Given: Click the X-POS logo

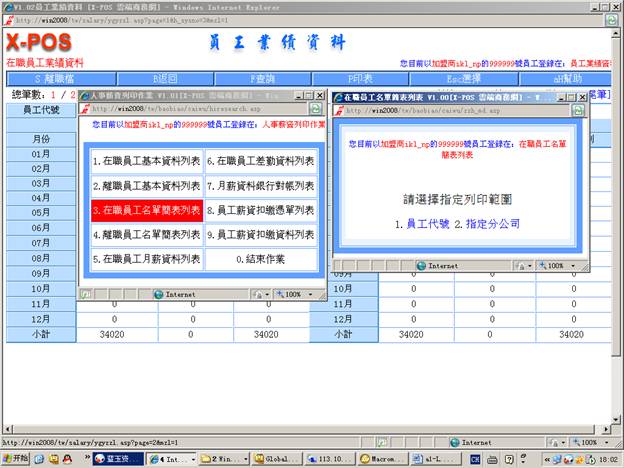Looking at the screenshot, I should coord(38,43).
